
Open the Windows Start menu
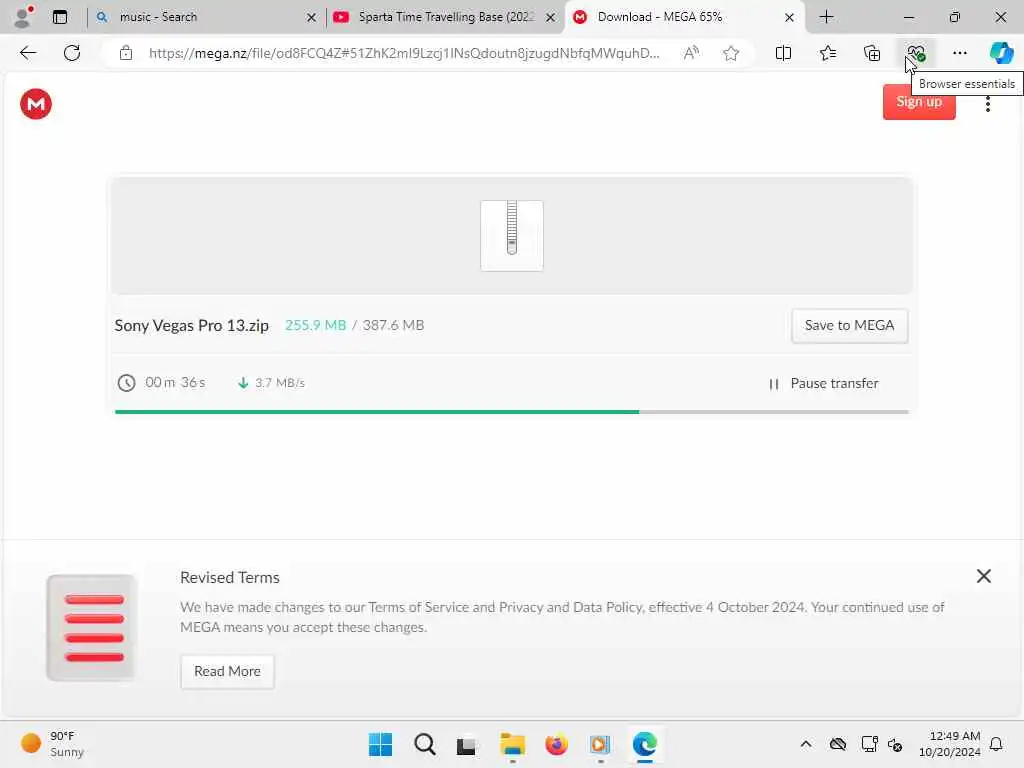(x=380, y=744)
